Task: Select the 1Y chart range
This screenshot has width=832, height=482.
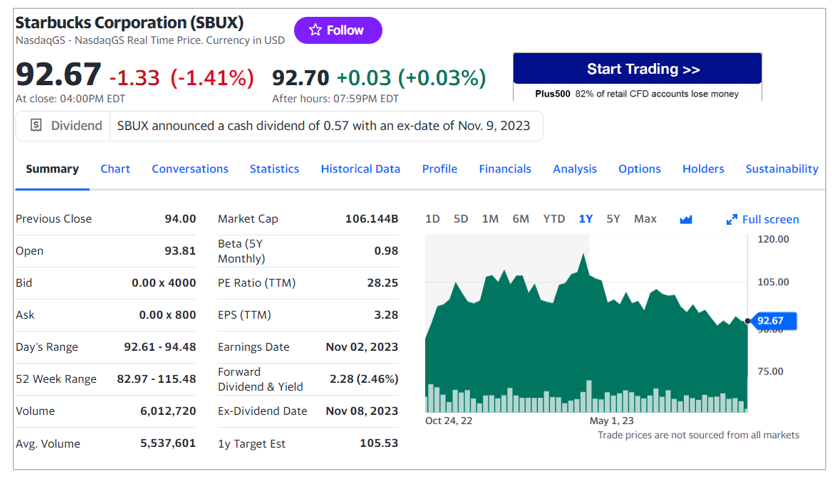Action: (x=585, y=219)
